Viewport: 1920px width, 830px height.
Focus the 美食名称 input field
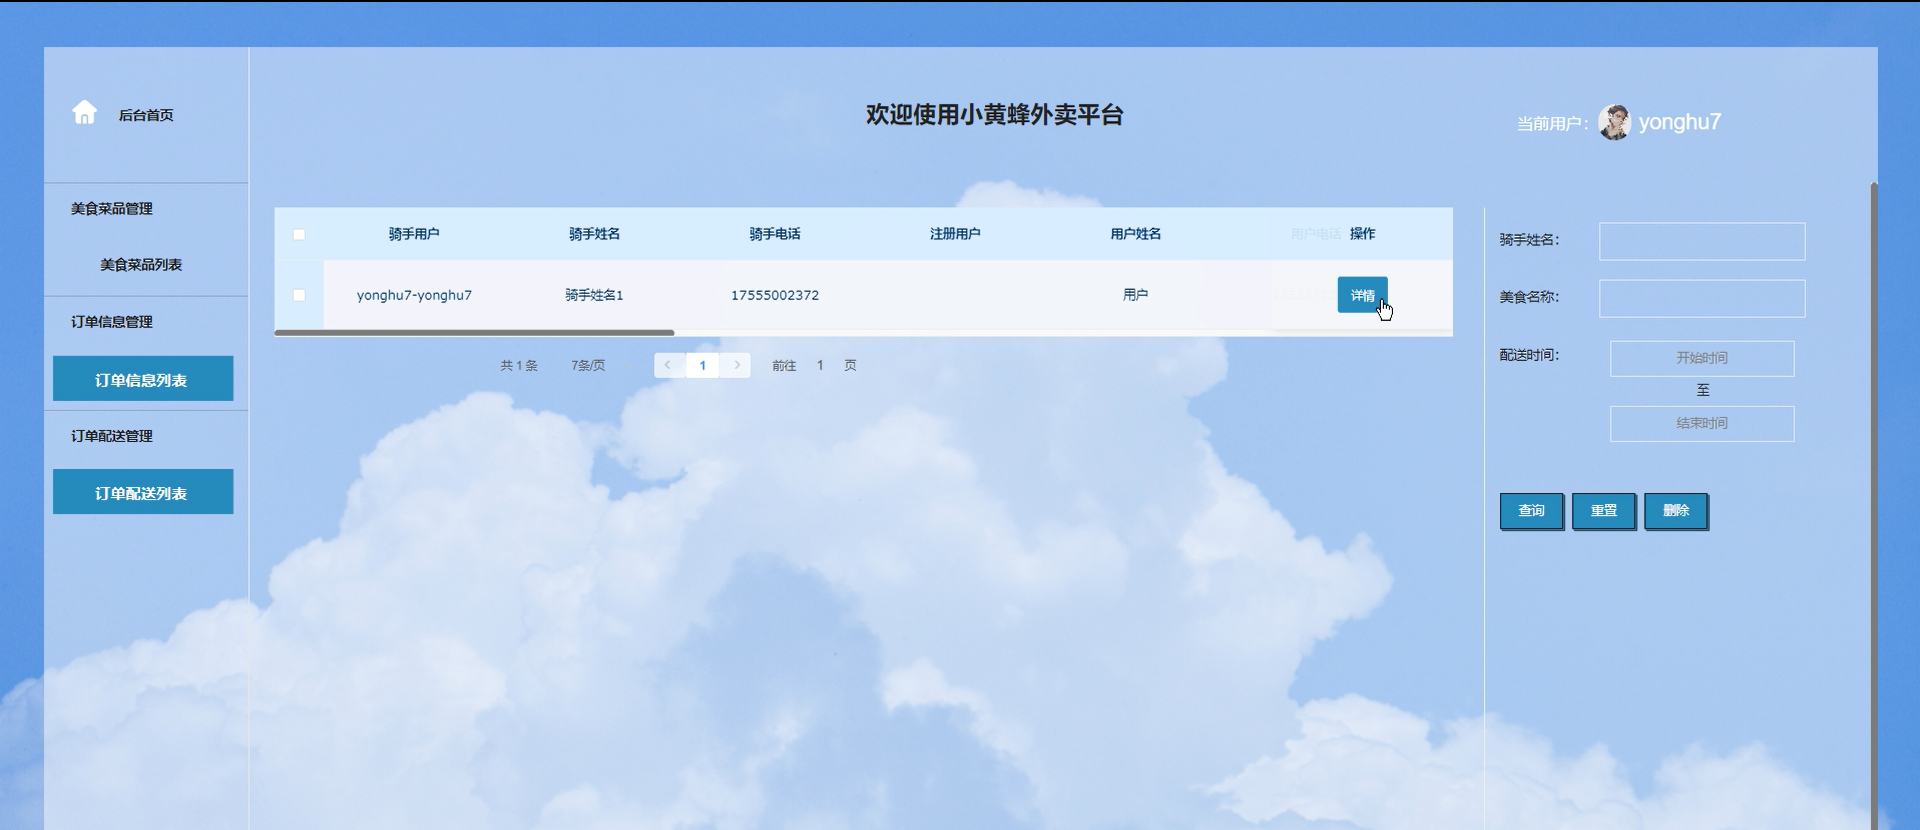tap(1701, 298)
